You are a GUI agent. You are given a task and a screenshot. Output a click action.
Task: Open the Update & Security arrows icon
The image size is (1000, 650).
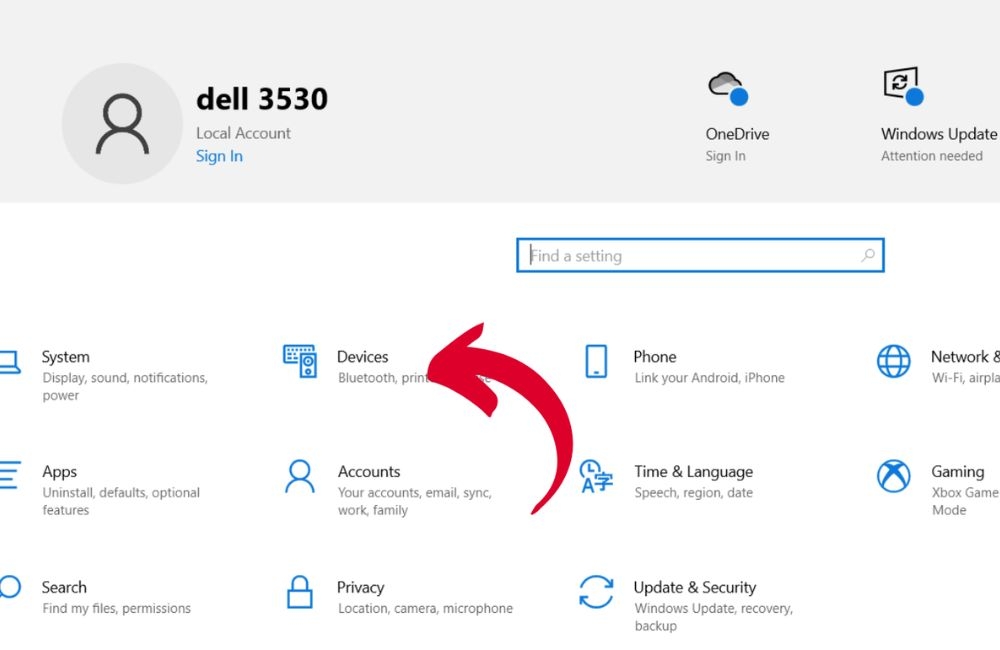point(596,592)
